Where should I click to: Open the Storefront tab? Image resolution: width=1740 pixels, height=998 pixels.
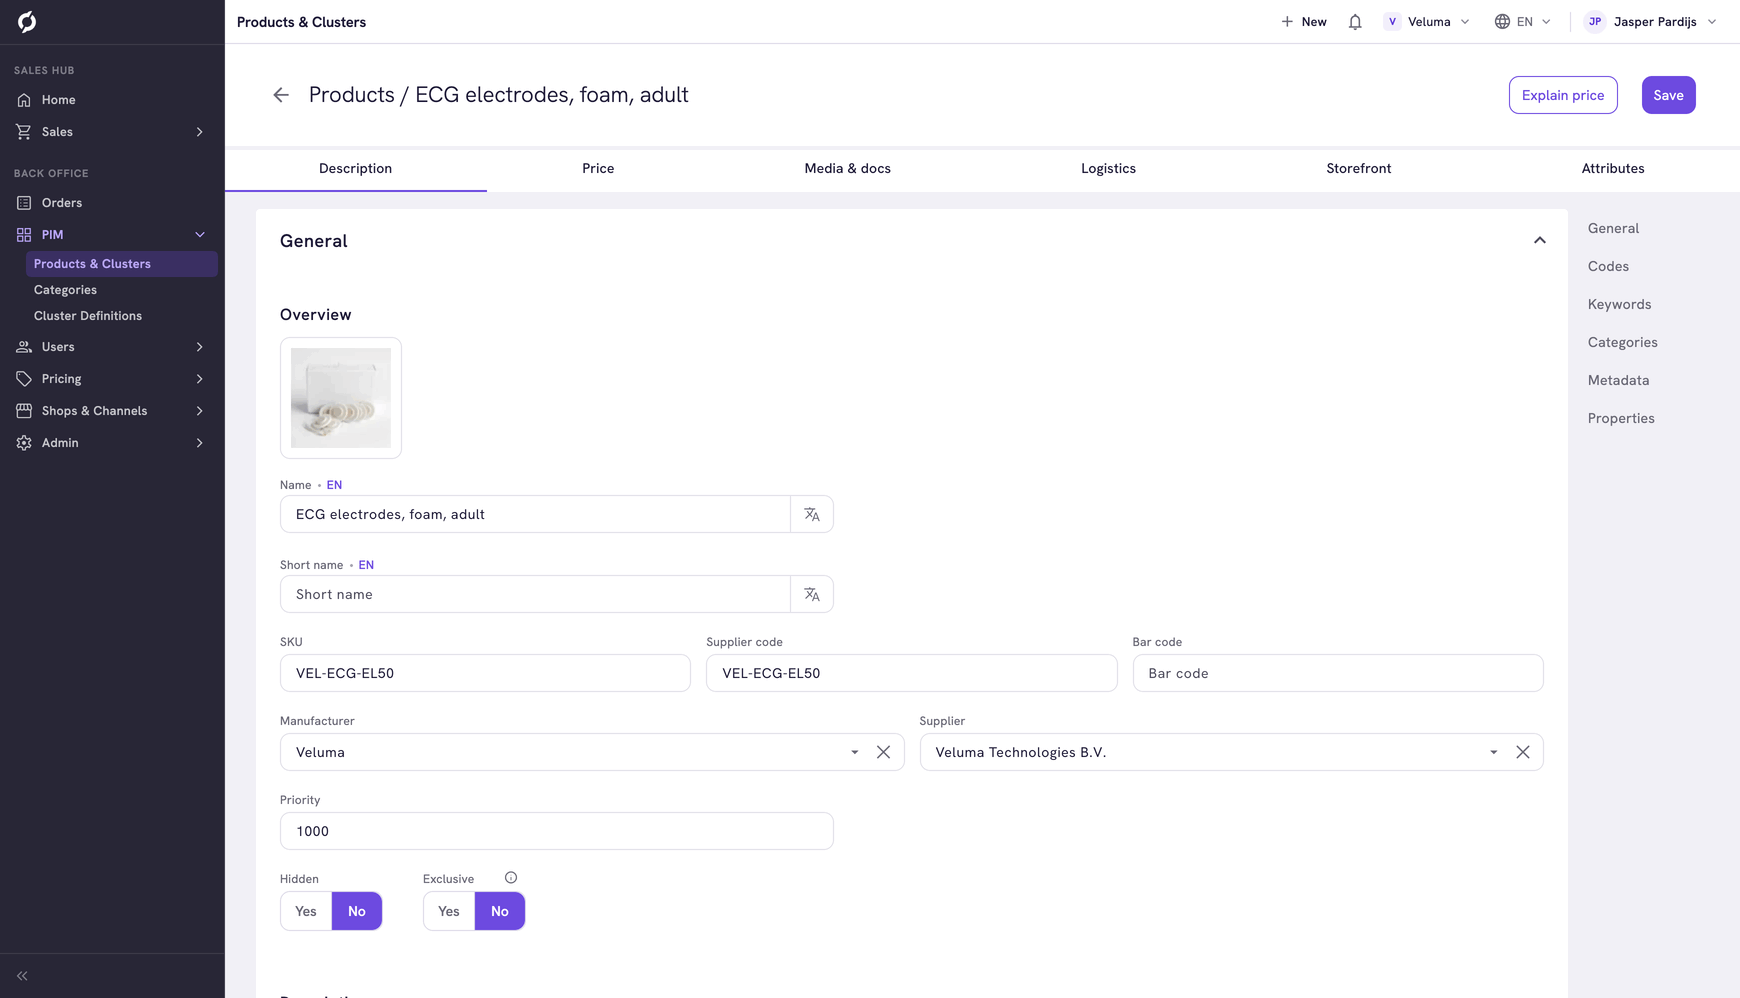1358,169
